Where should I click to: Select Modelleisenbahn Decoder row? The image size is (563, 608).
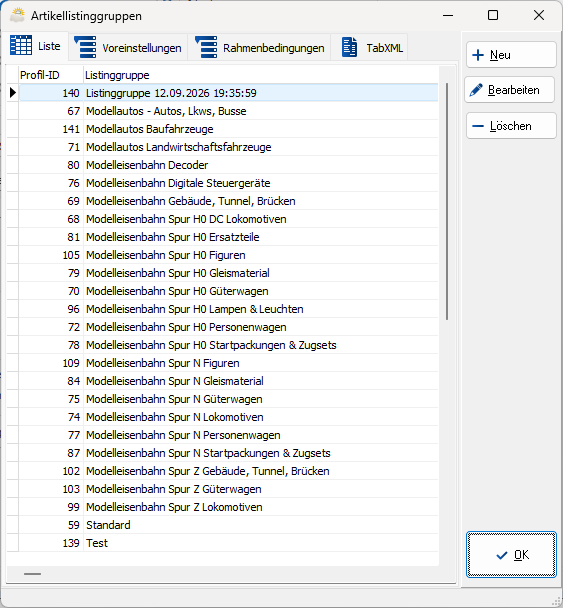tap(228, 165)
